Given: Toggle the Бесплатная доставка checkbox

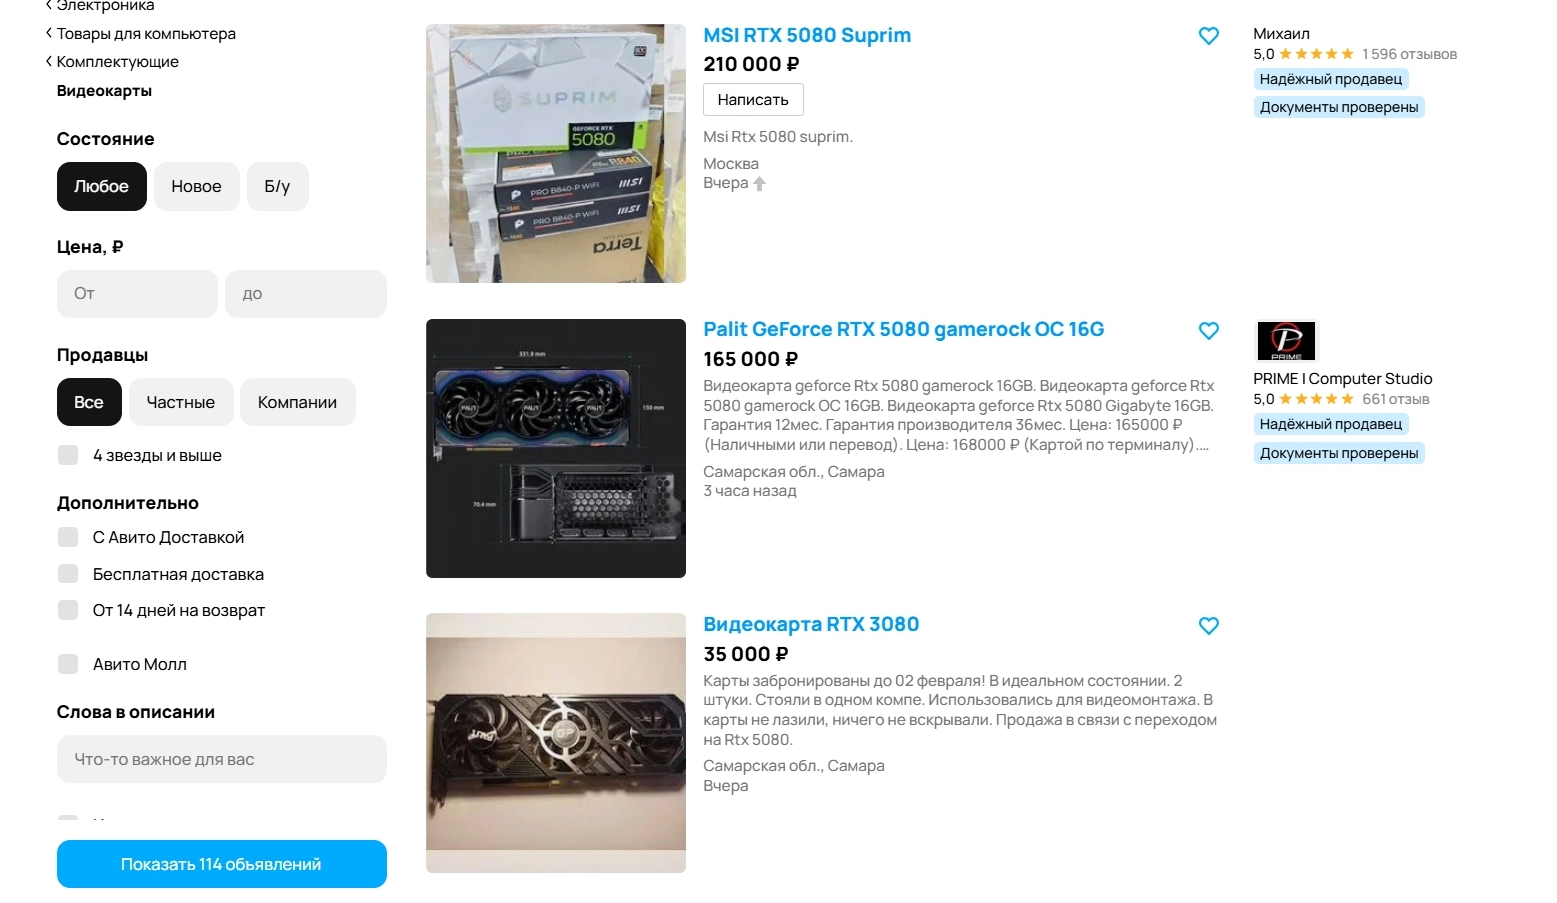Looking at the screenshot, I should point(68,573).
